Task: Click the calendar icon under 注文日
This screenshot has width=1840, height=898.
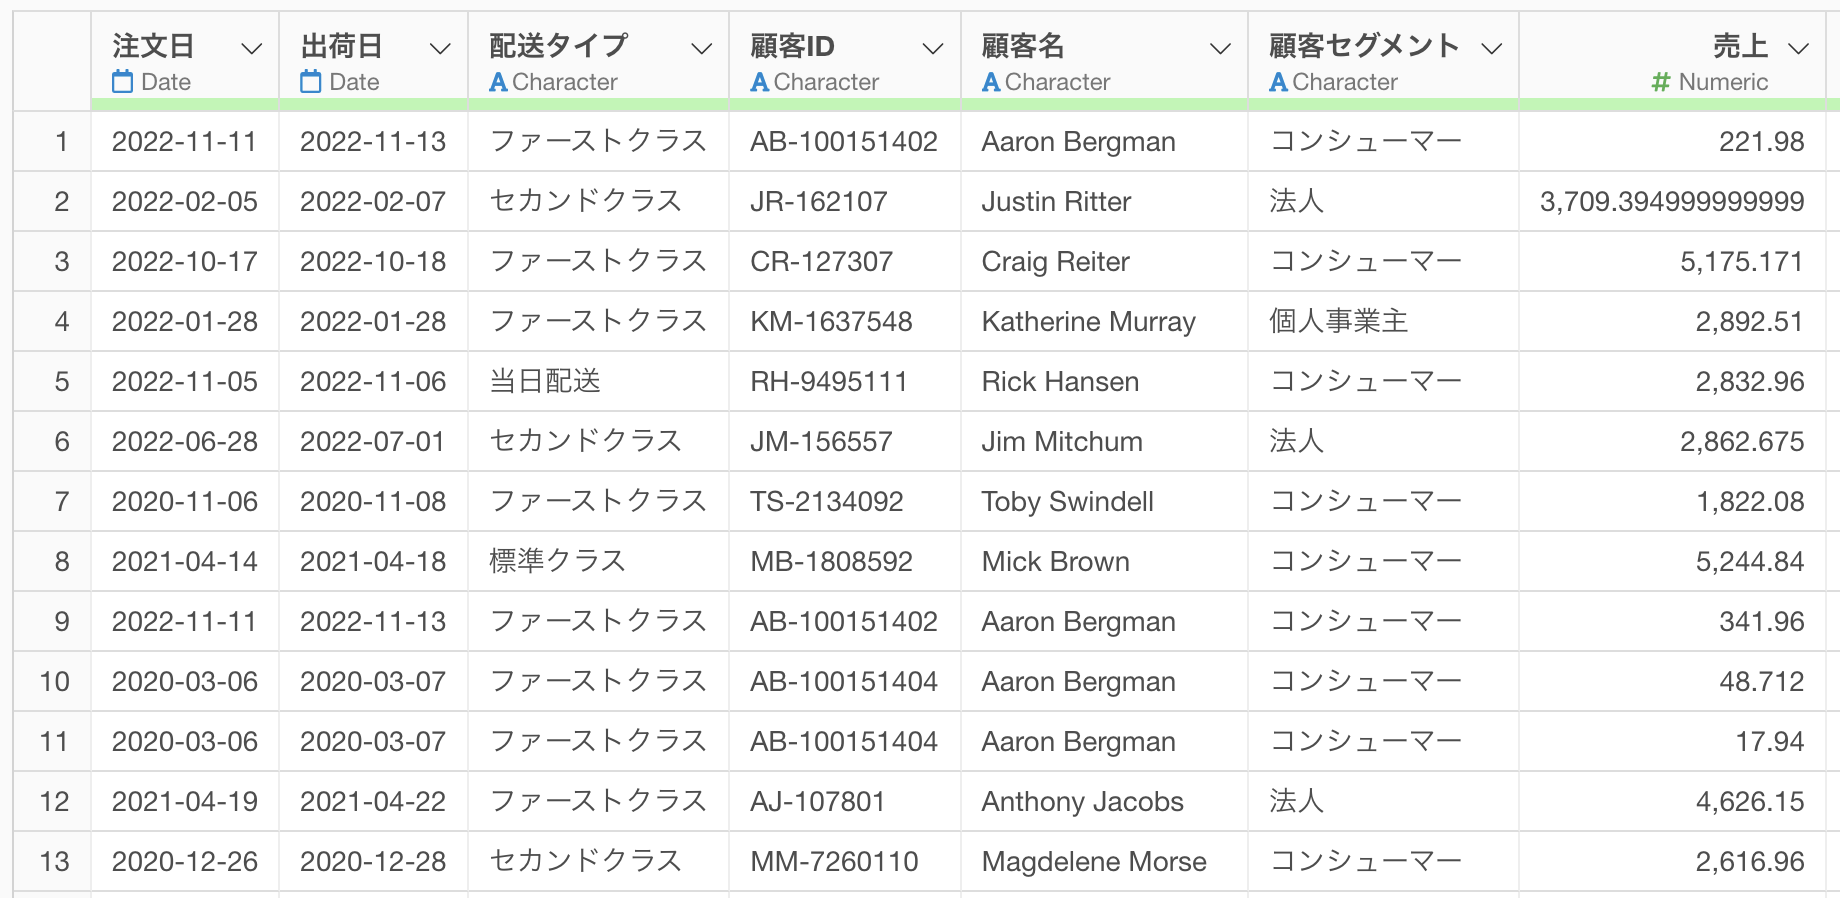Action: coord(123,82)
